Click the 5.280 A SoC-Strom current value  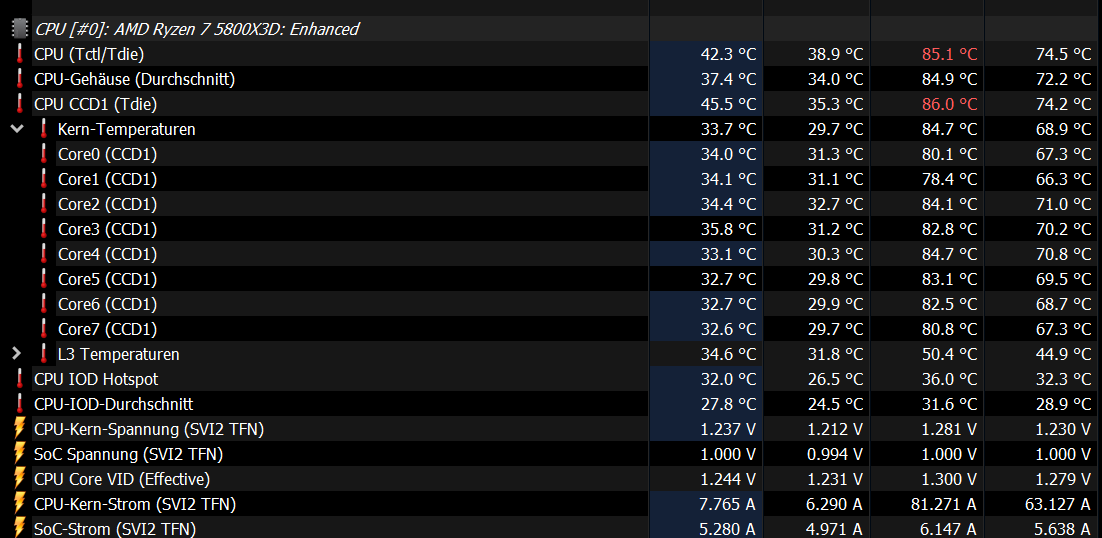point(729,528)
